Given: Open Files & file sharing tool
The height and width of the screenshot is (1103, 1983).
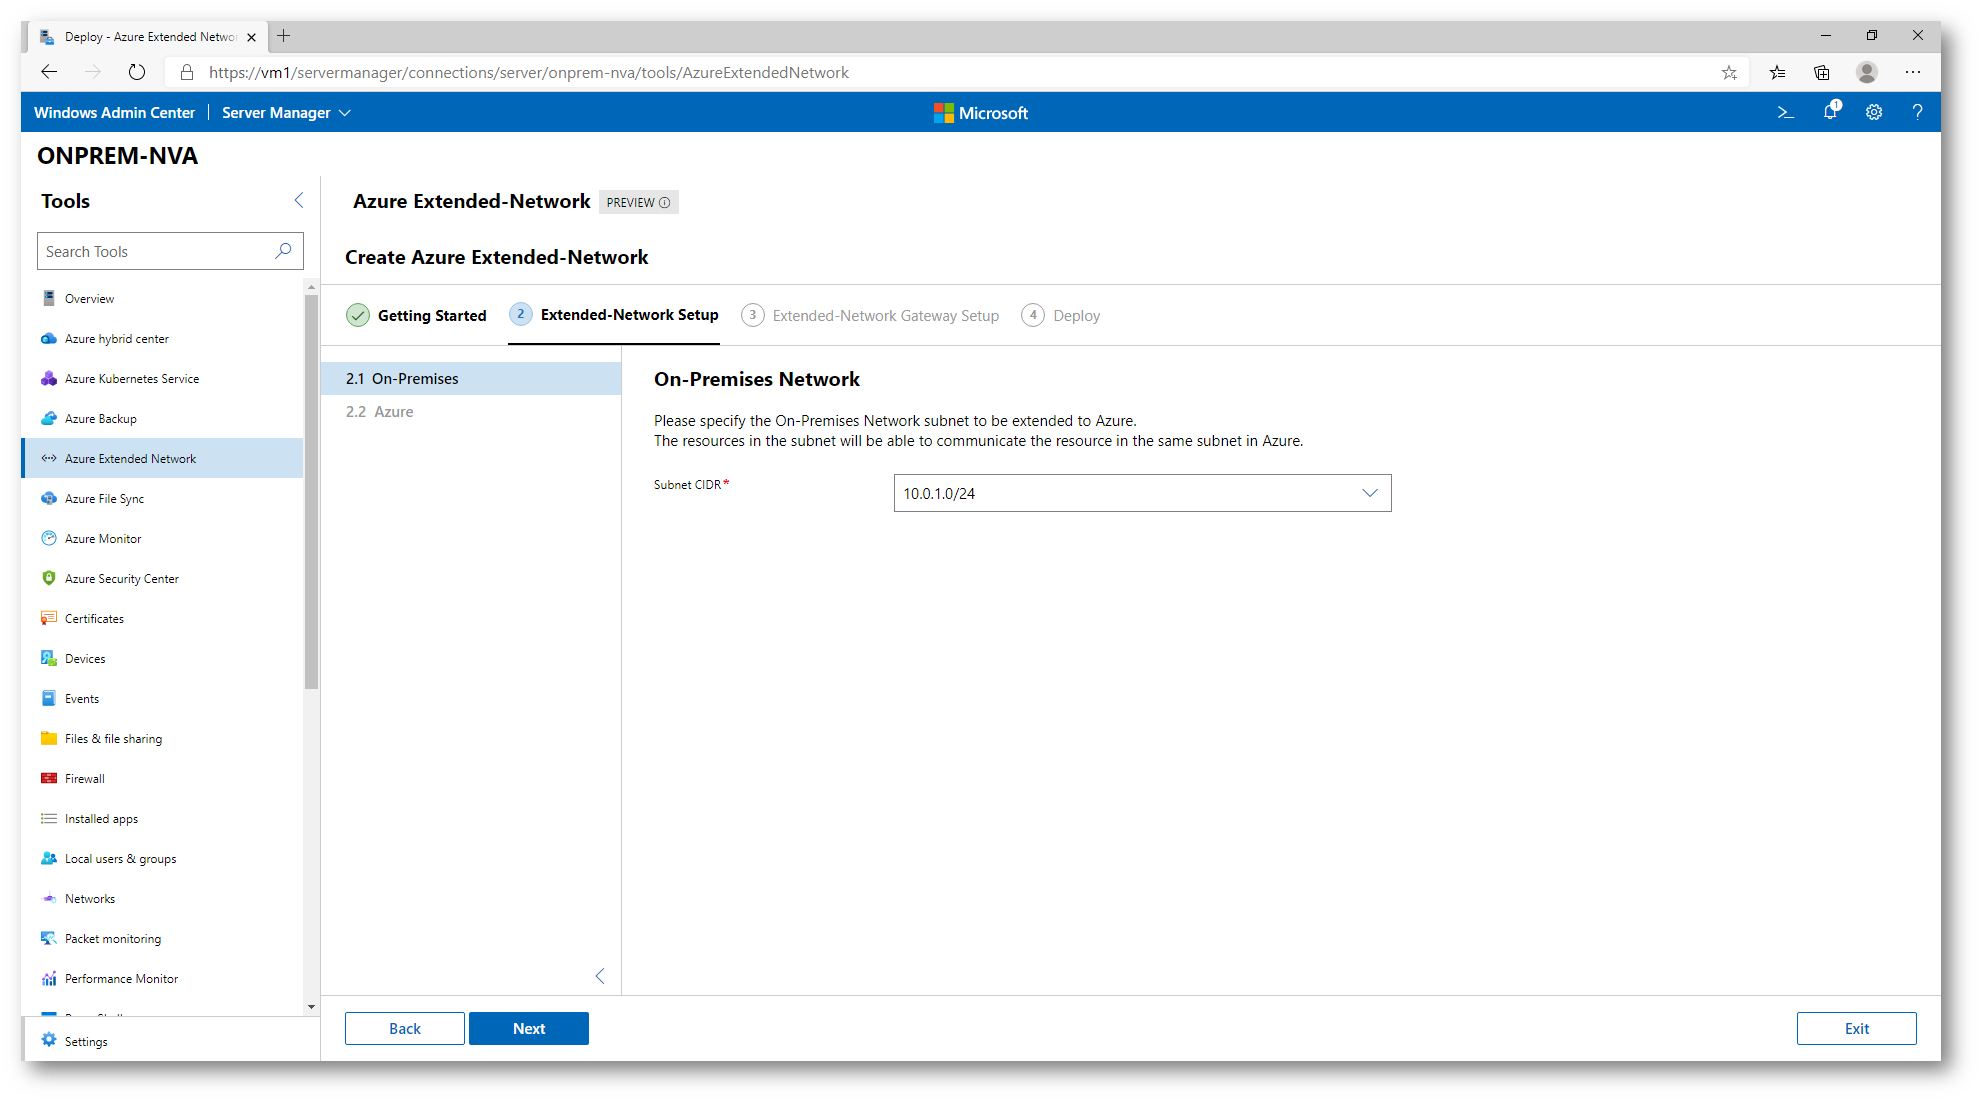Looking at the screenshot, I should (x=162, y=738).
